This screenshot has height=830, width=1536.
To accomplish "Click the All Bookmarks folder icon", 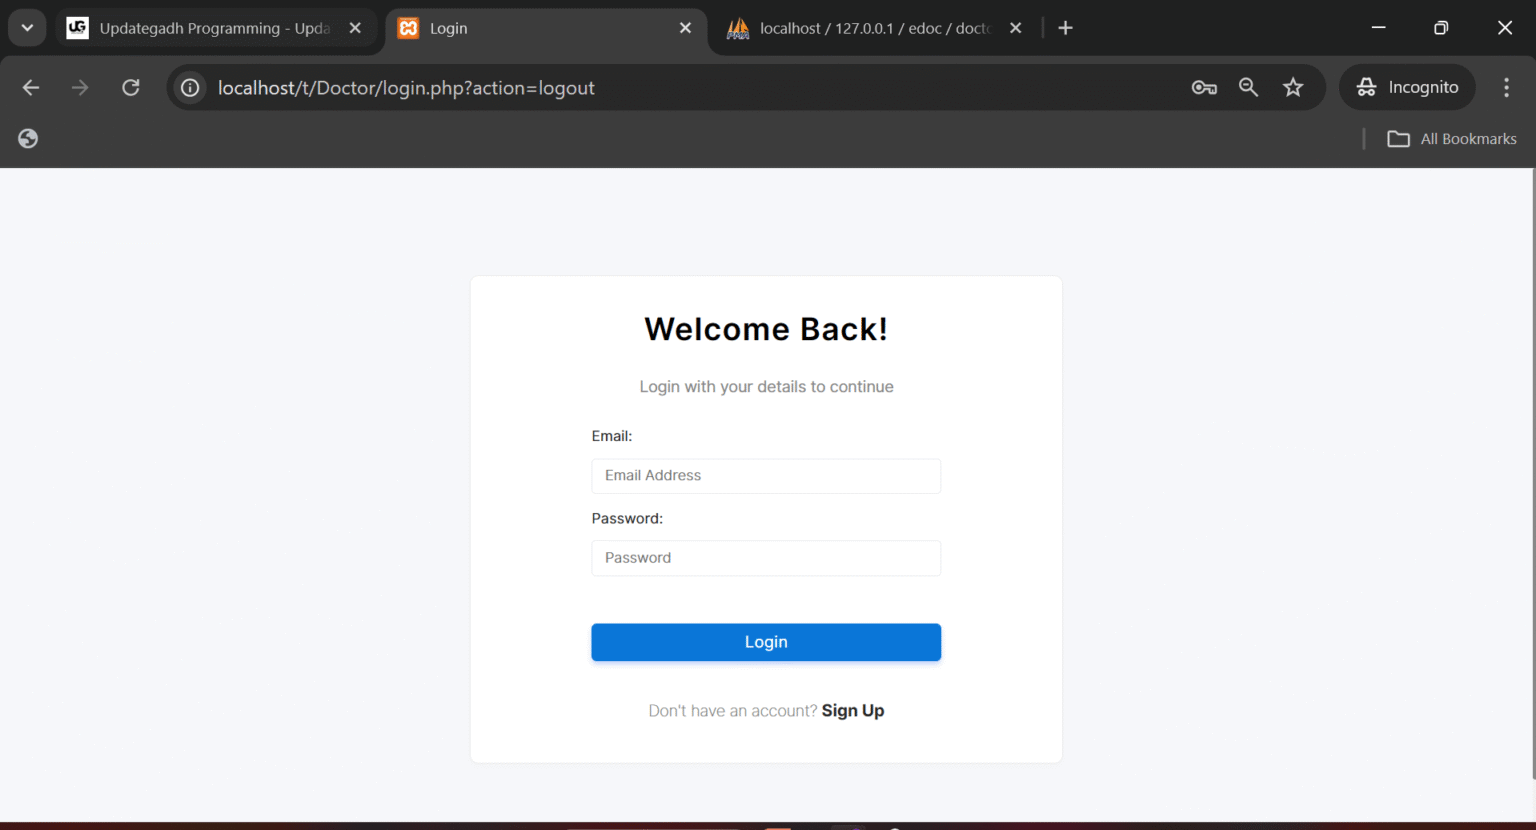I will (x=1397, y=138).
